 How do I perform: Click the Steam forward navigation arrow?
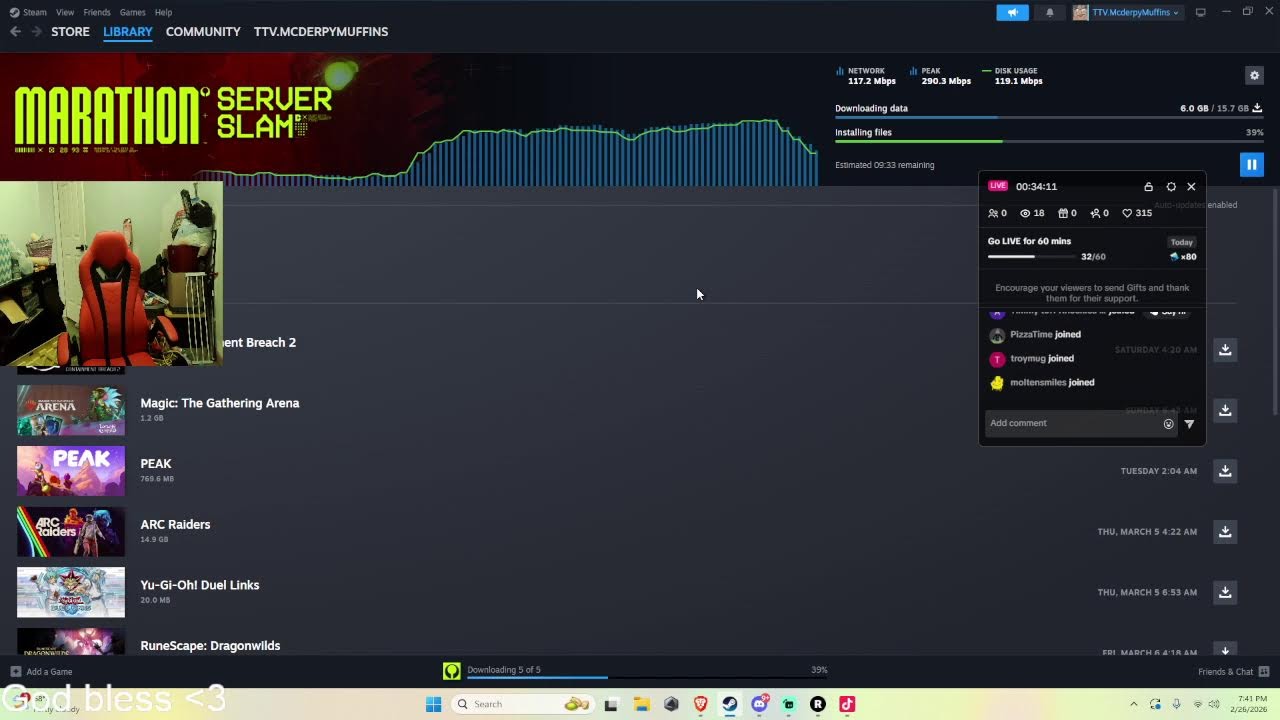[x=37, y=32]
